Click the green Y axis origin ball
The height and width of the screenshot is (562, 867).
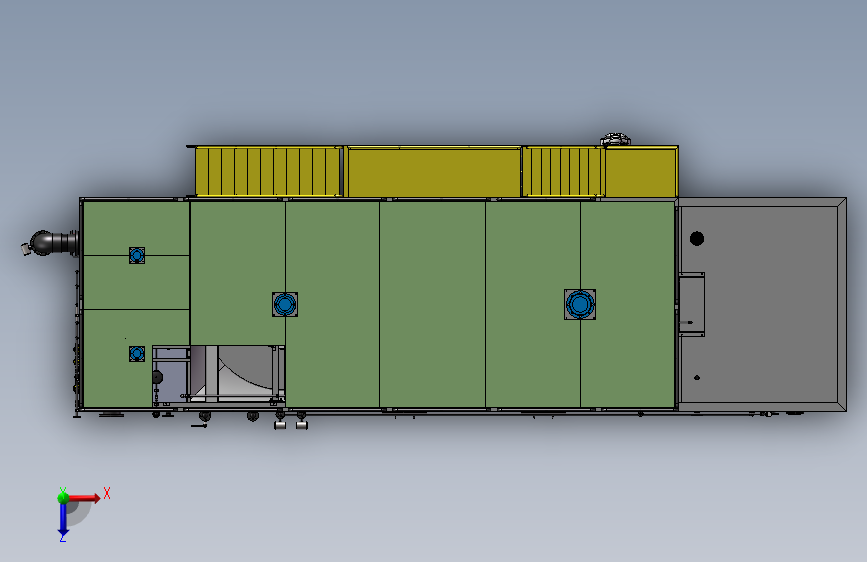[x=63, y=497]
